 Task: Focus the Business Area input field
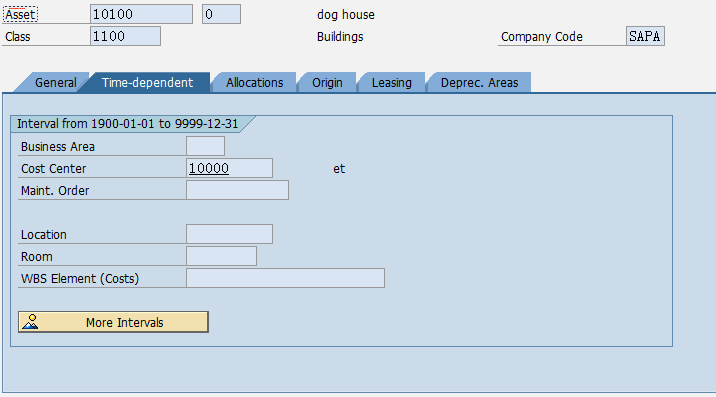coord(205,146)
